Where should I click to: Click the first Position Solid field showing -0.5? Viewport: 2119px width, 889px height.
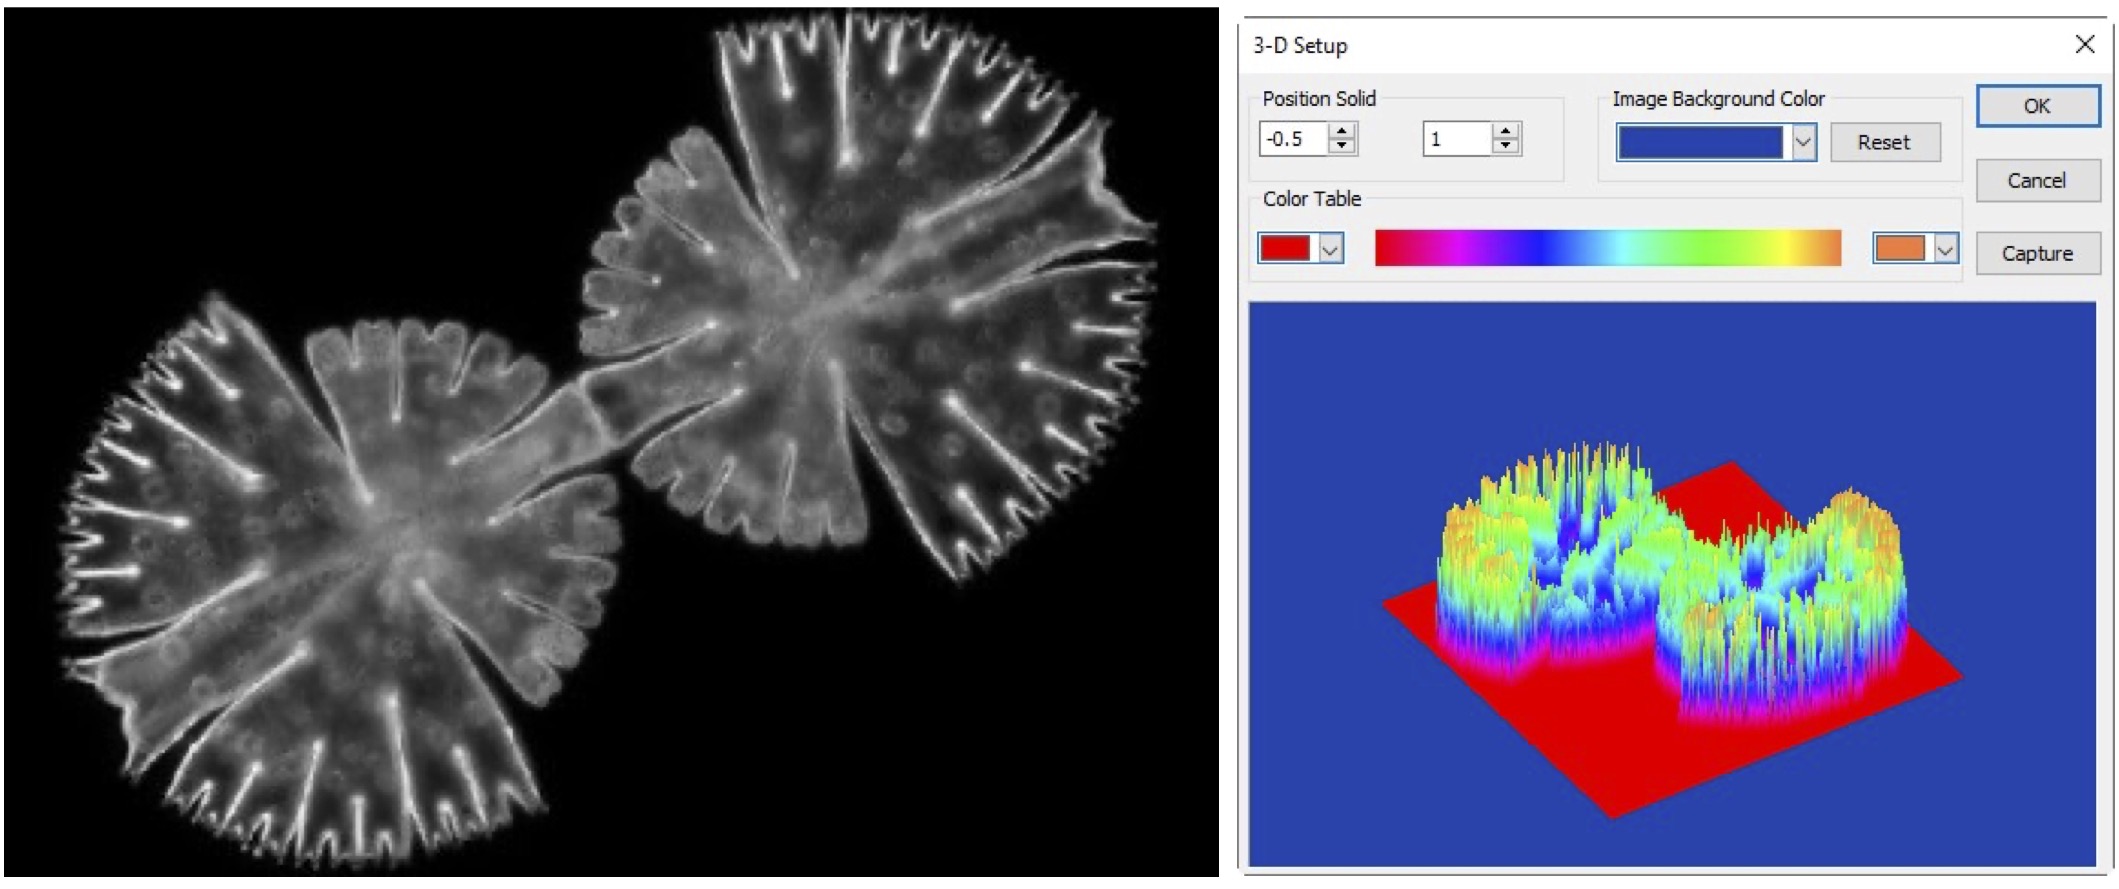coord(1294,139)
